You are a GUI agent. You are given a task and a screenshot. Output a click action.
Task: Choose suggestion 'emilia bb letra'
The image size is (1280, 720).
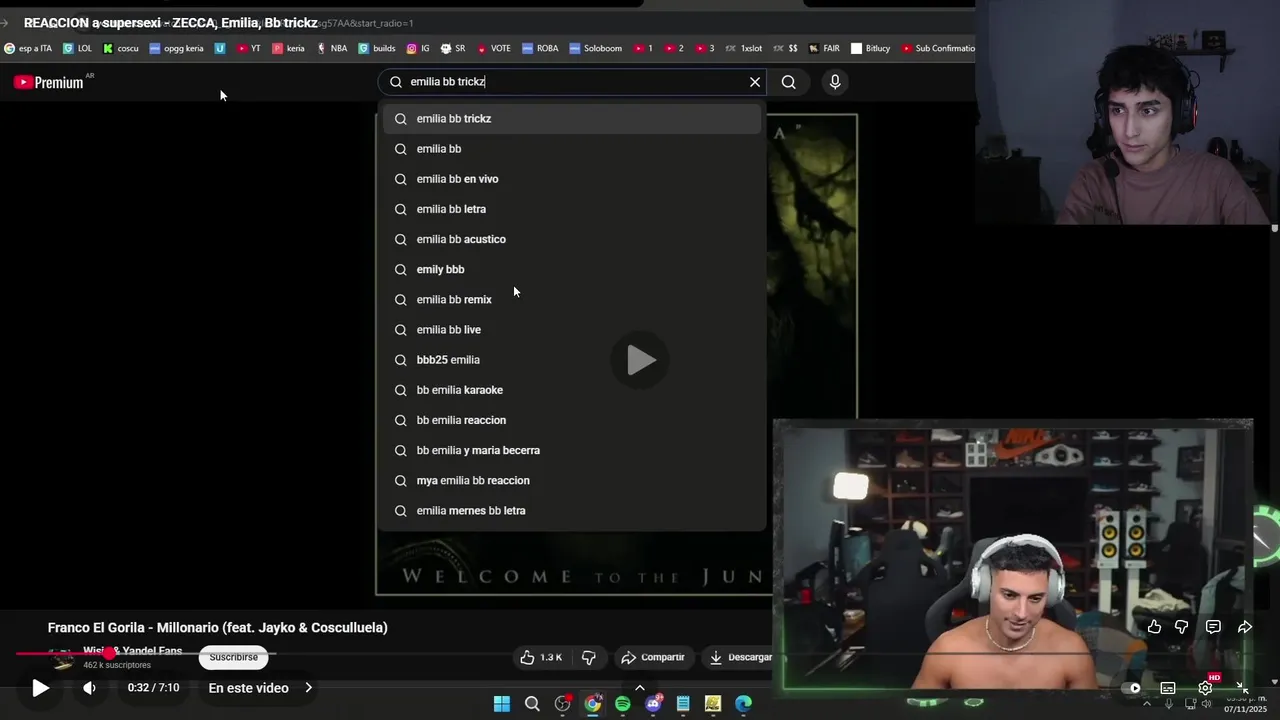pyautogui.click(x=571, y=209)
